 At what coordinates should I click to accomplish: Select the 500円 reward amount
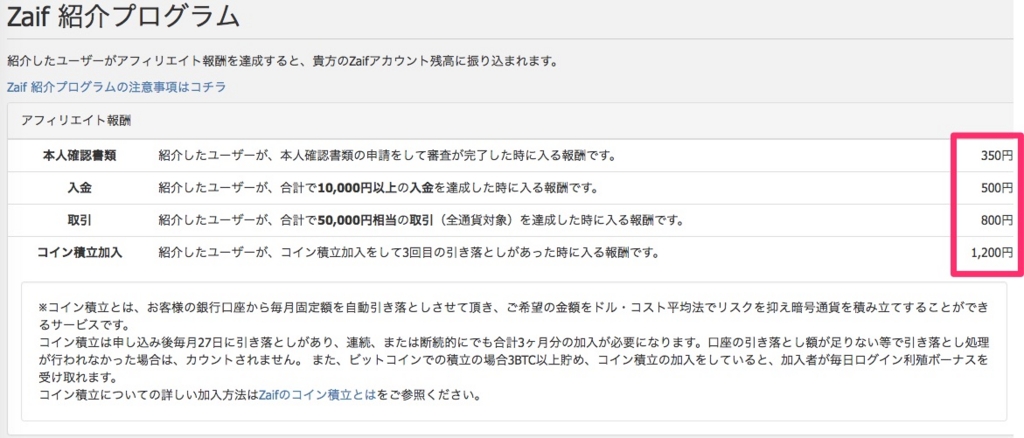pyautogui.click(x=997, y=188)
